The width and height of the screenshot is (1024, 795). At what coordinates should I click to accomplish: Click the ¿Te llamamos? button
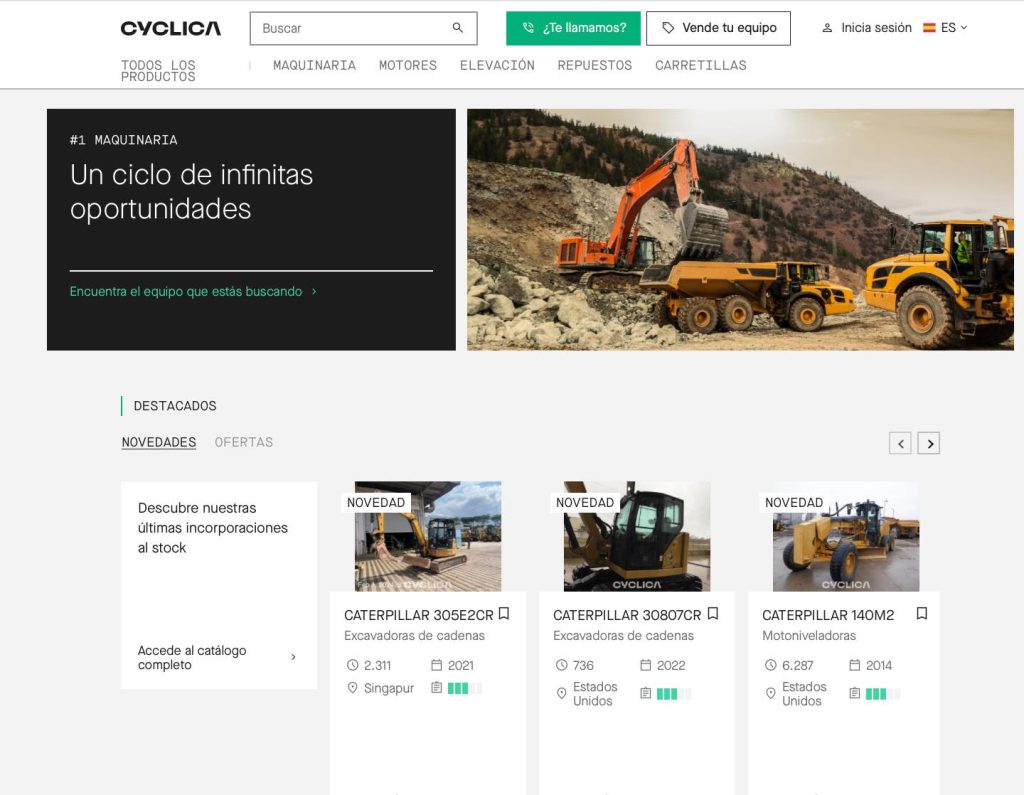coord(573,28)
